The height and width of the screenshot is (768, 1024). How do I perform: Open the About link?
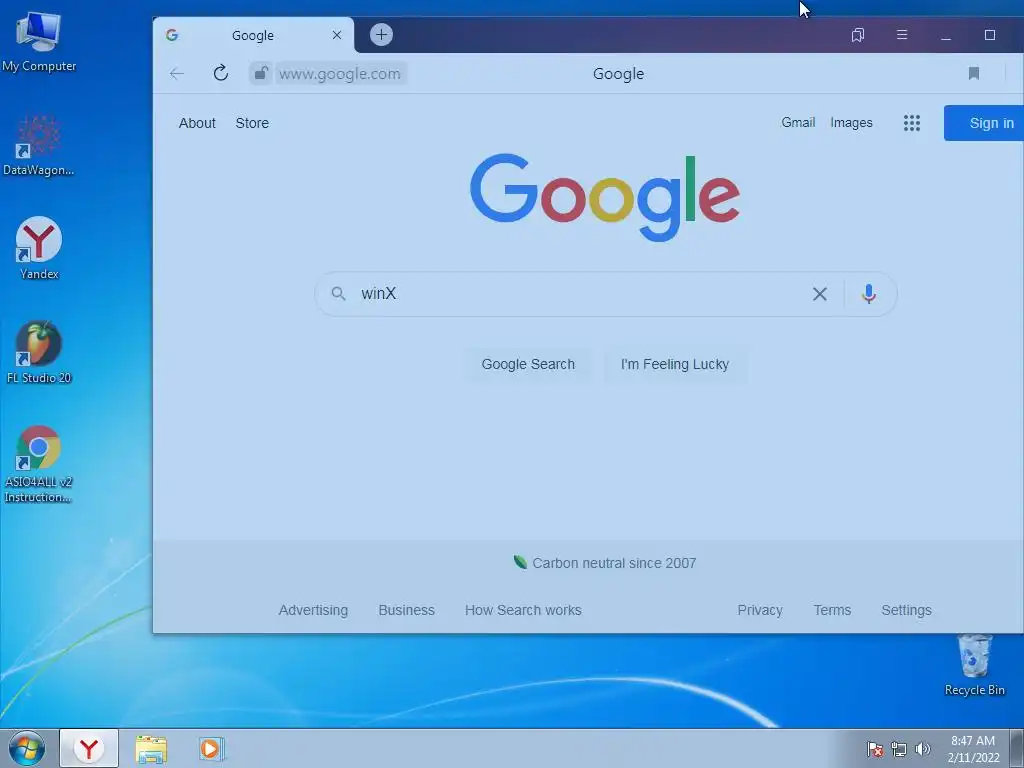click(197, 123)
